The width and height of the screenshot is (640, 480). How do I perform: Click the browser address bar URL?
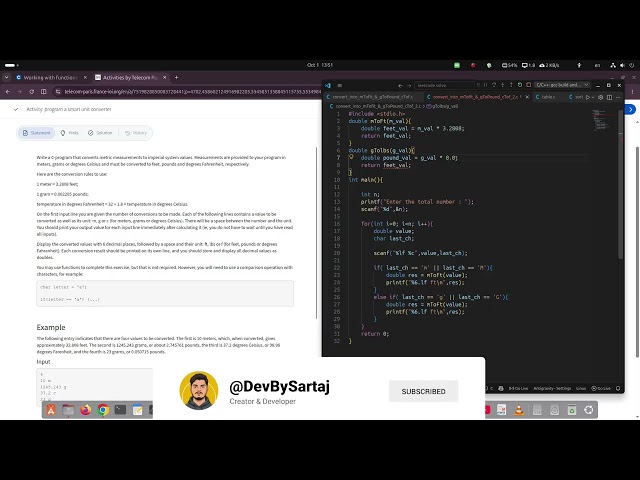pyautogui.click(x=192, y=92)
